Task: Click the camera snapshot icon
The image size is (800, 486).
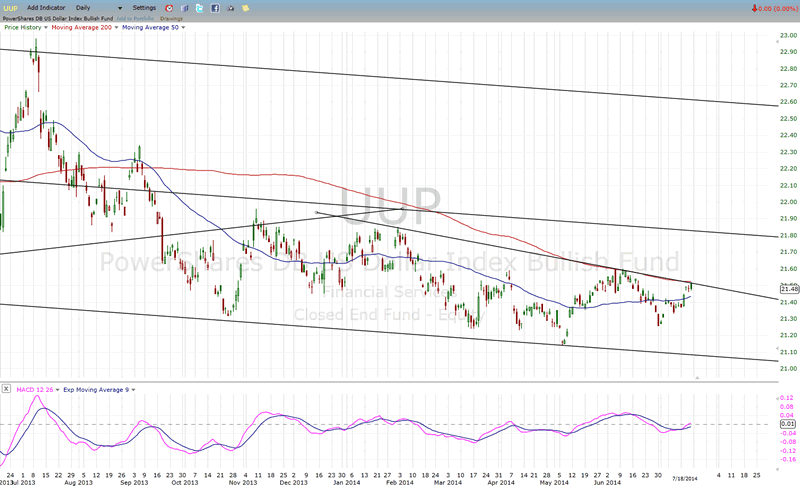Action: (230, 8)
